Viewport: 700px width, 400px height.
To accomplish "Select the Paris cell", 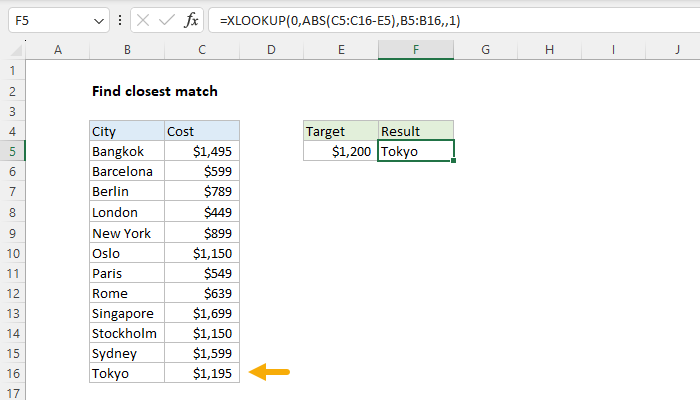I will [127, 273].
